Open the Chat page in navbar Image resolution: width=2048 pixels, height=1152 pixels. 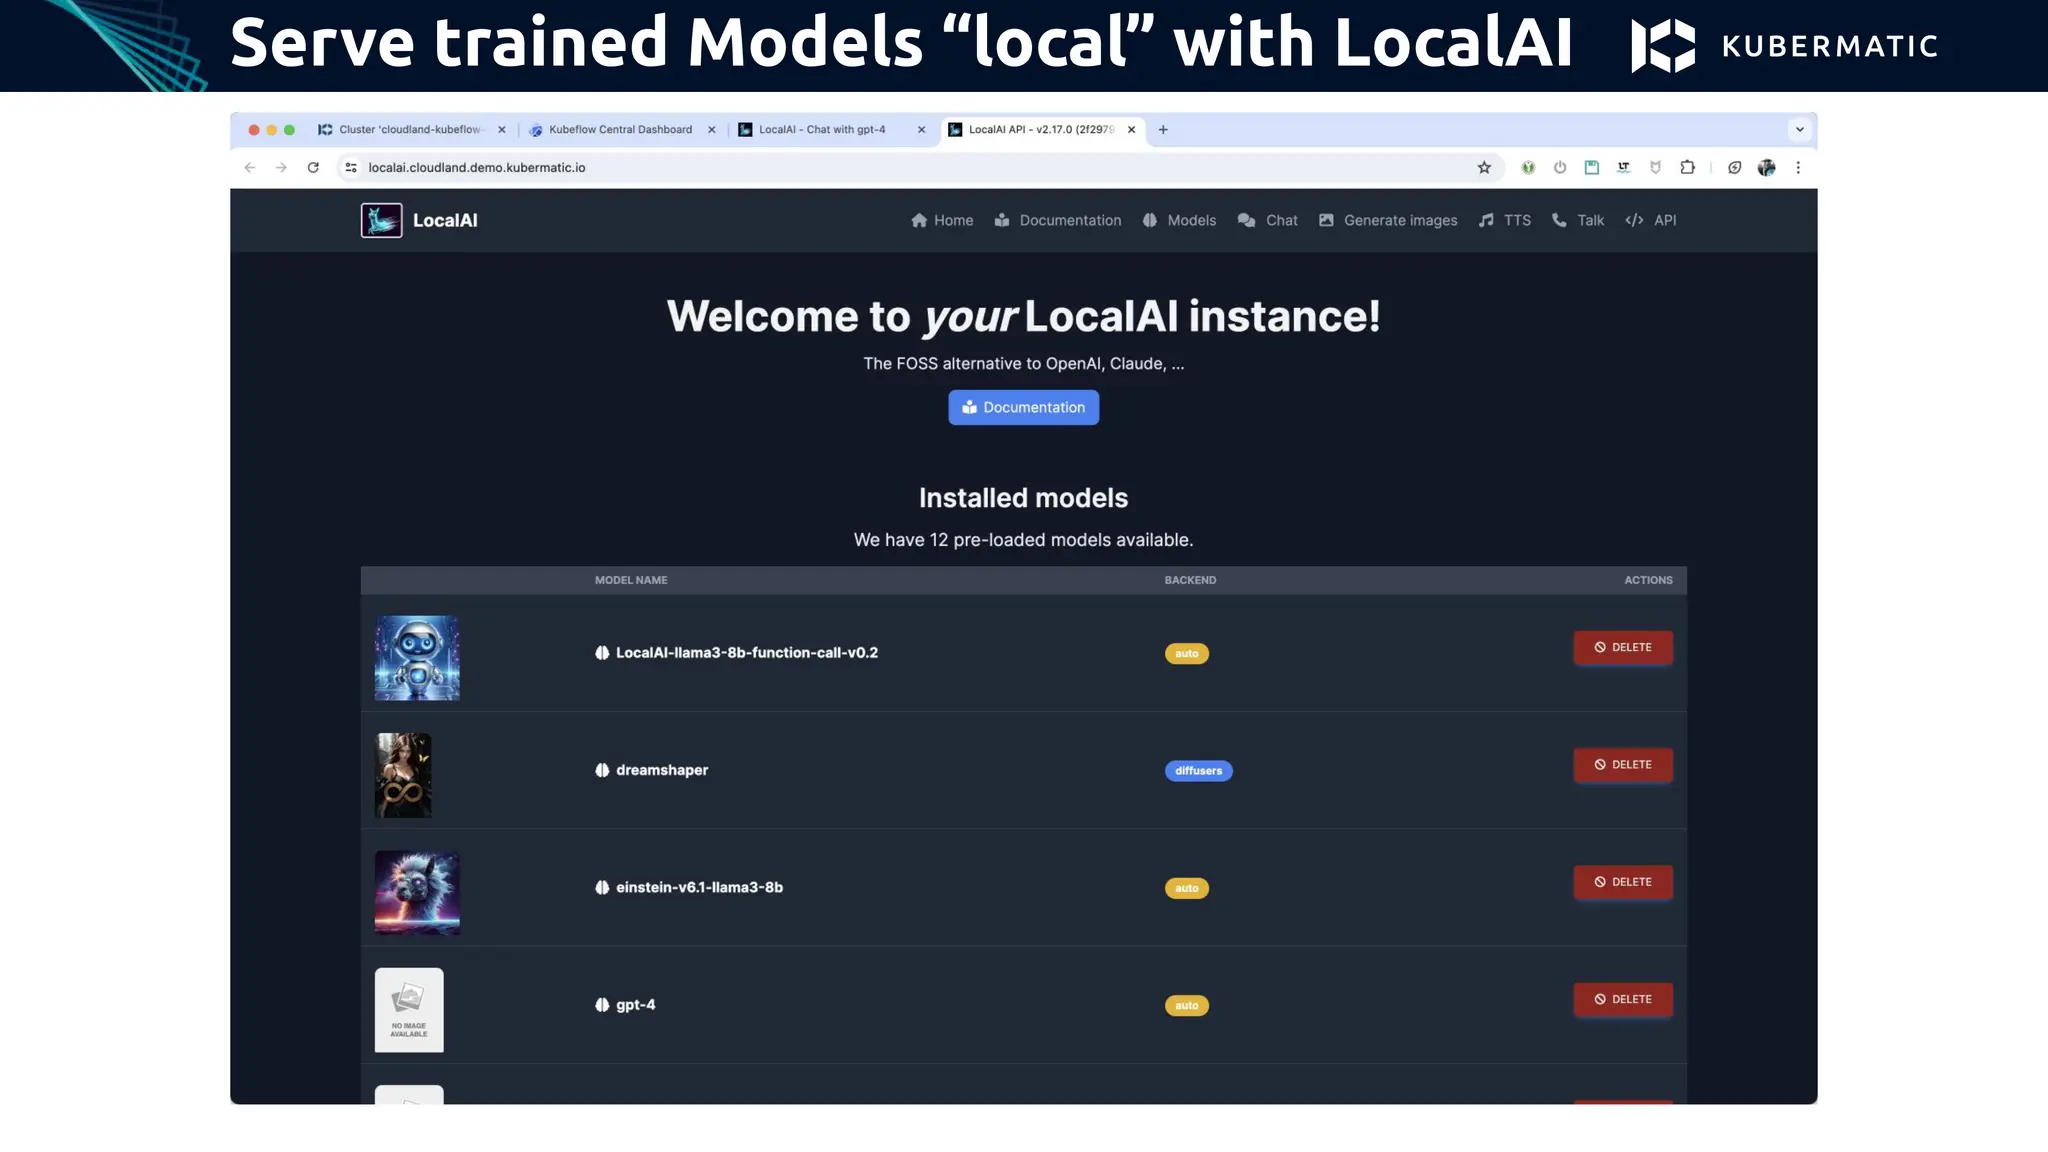(1267, 221)
